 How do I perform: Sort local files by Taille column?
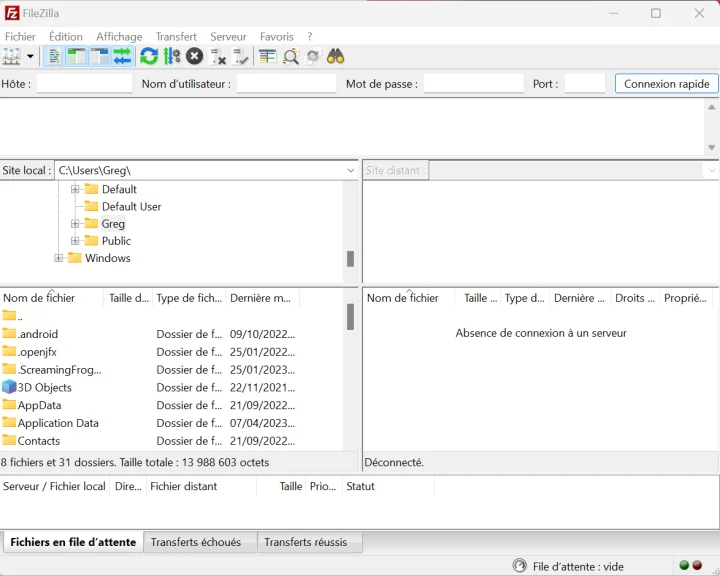click(129, 298)
